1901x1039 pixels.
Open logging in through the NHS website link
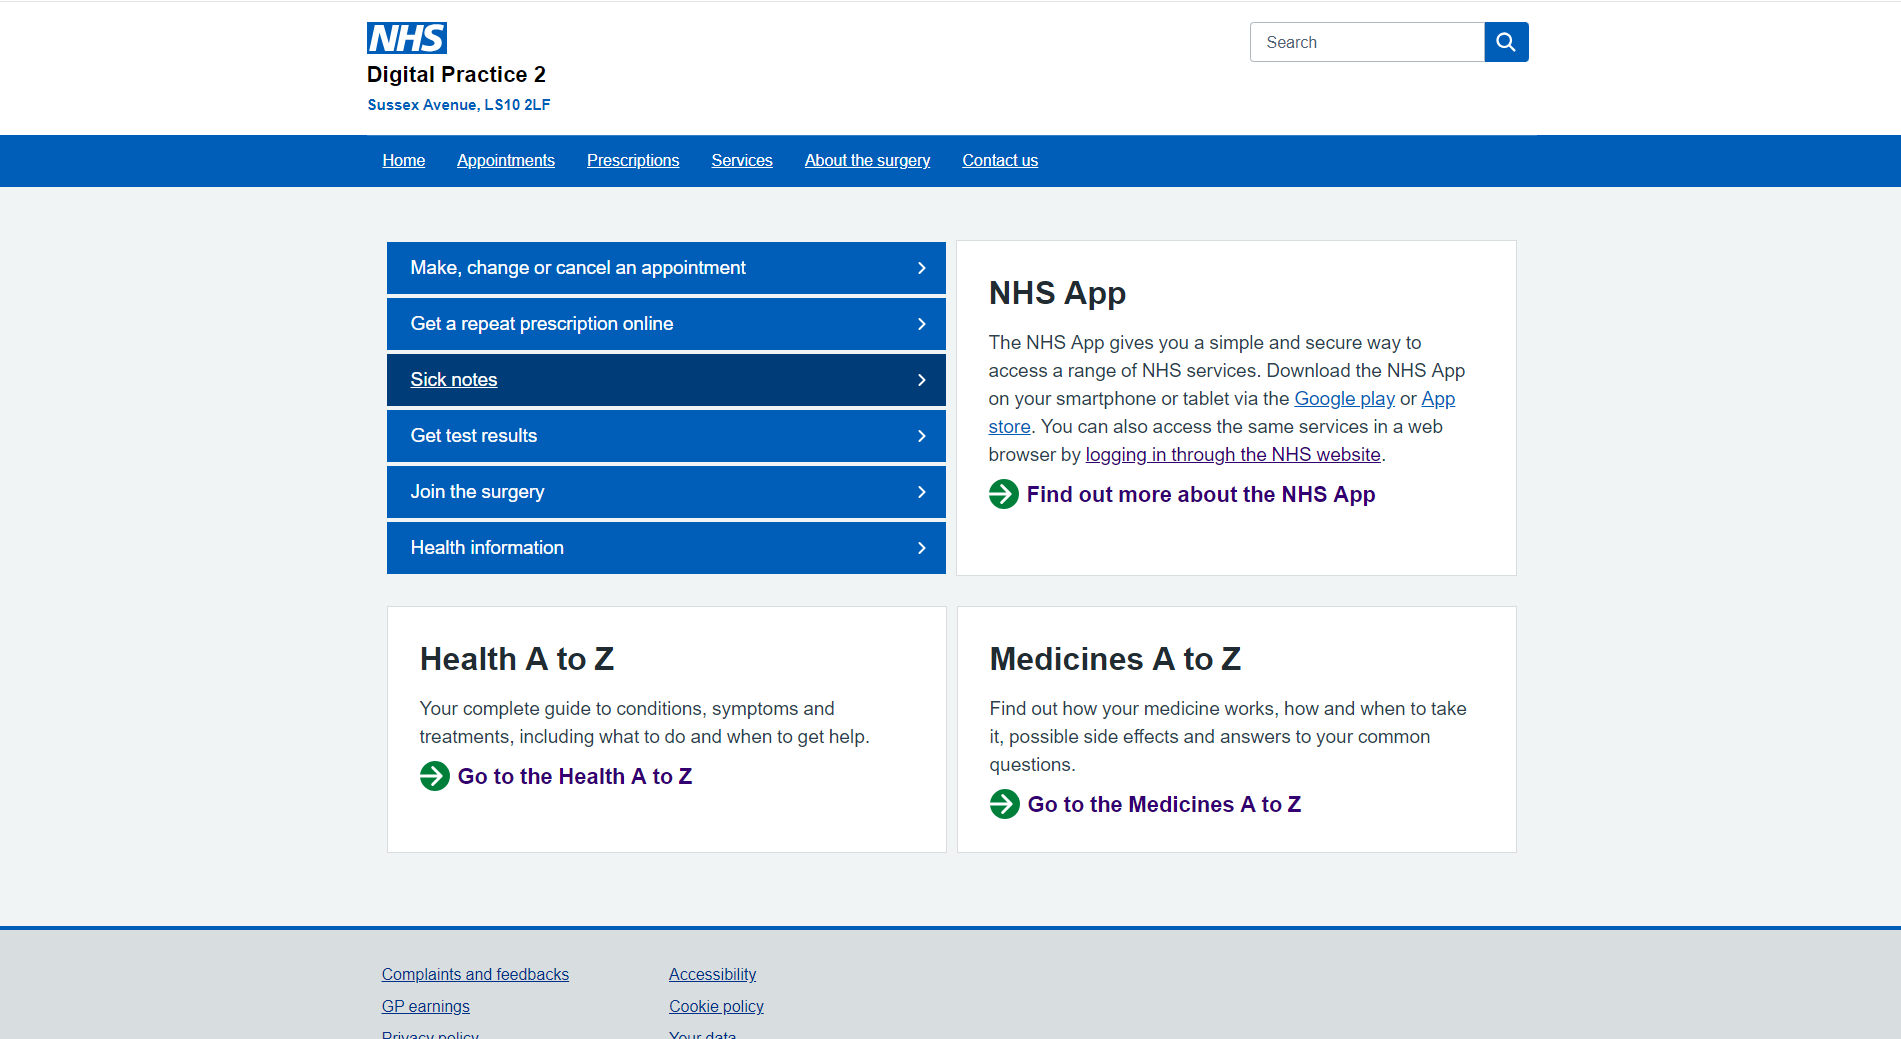coord(1232,455)
